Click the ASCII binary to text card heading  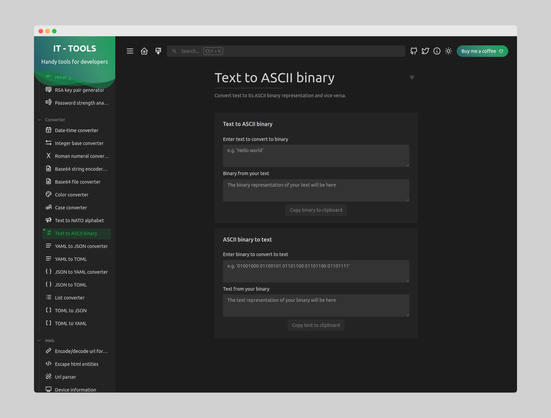tap(247, 240)
